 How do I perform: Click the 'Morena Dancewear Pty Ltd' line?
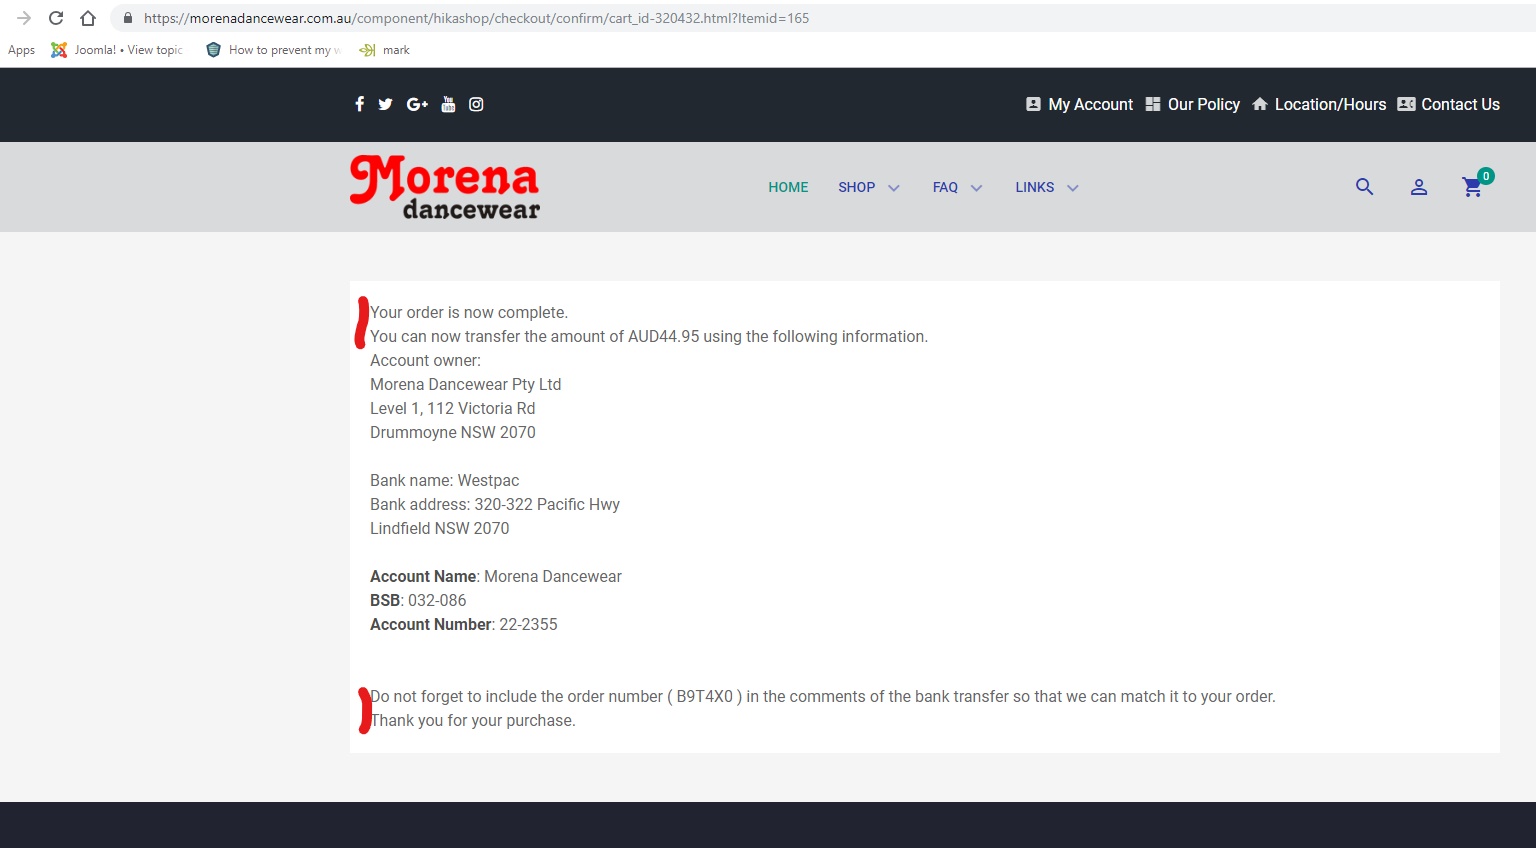coord(465,384)
